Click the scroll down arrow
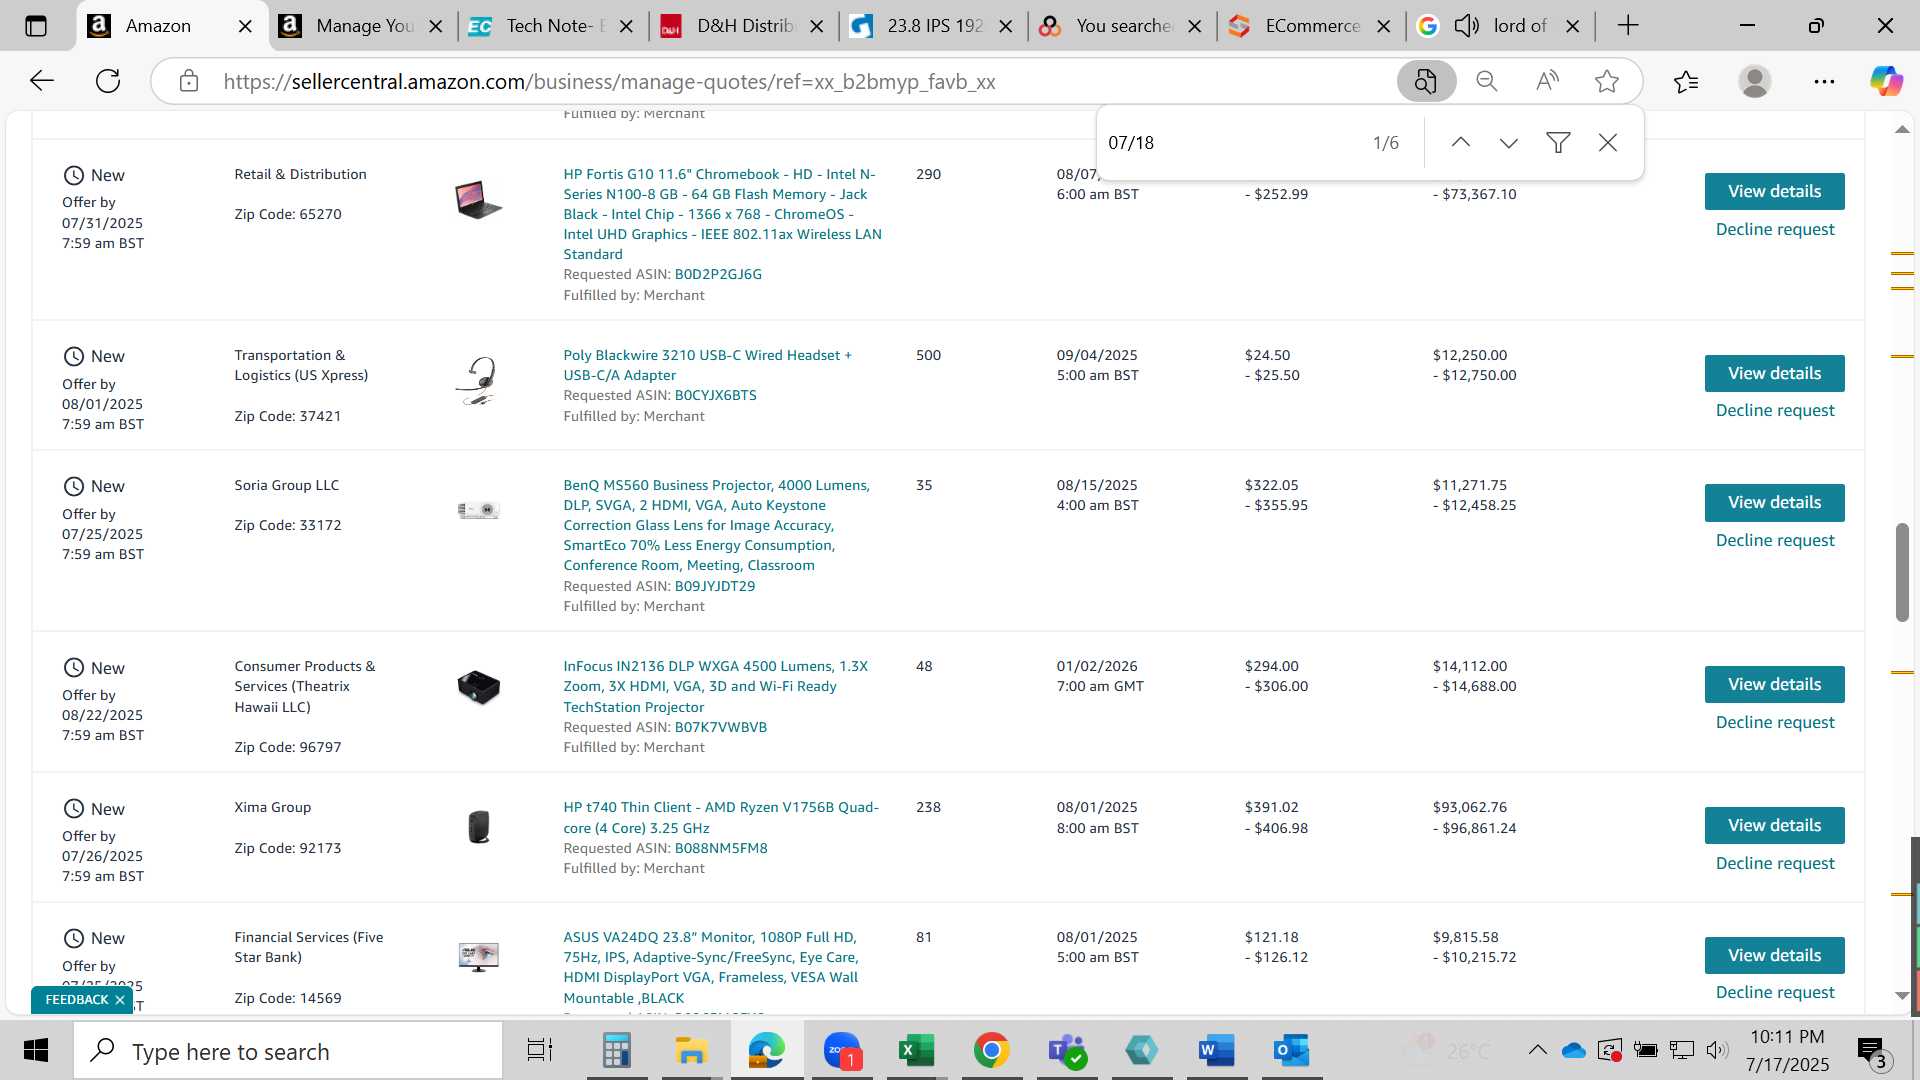Screen dimensions: 1920x1080 pos(1902,996)
